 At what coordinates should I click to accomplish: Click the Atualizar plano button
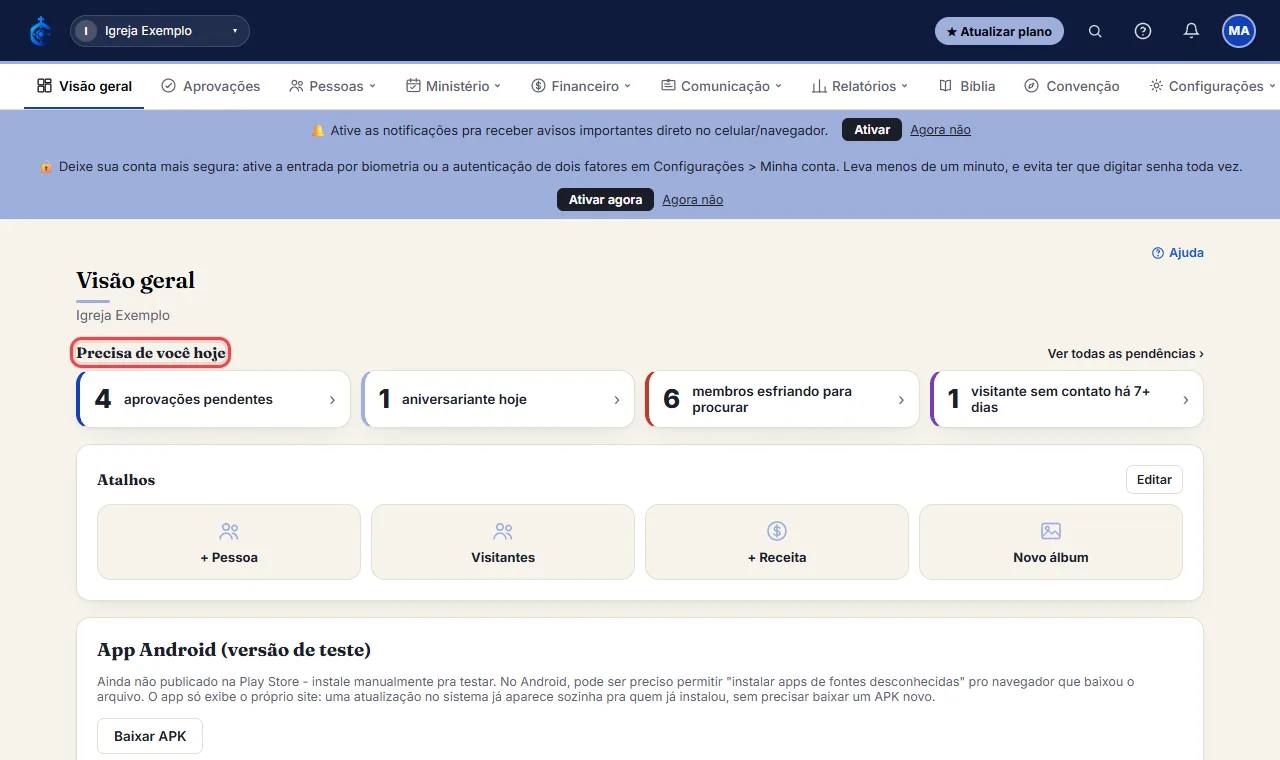pos(999,31)
